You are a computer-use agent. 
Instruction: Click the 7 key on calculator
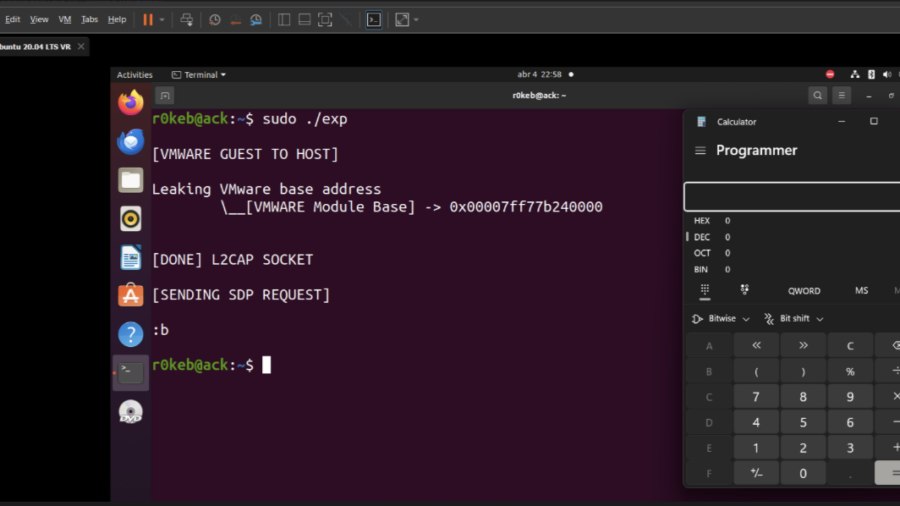click(756, 396)
